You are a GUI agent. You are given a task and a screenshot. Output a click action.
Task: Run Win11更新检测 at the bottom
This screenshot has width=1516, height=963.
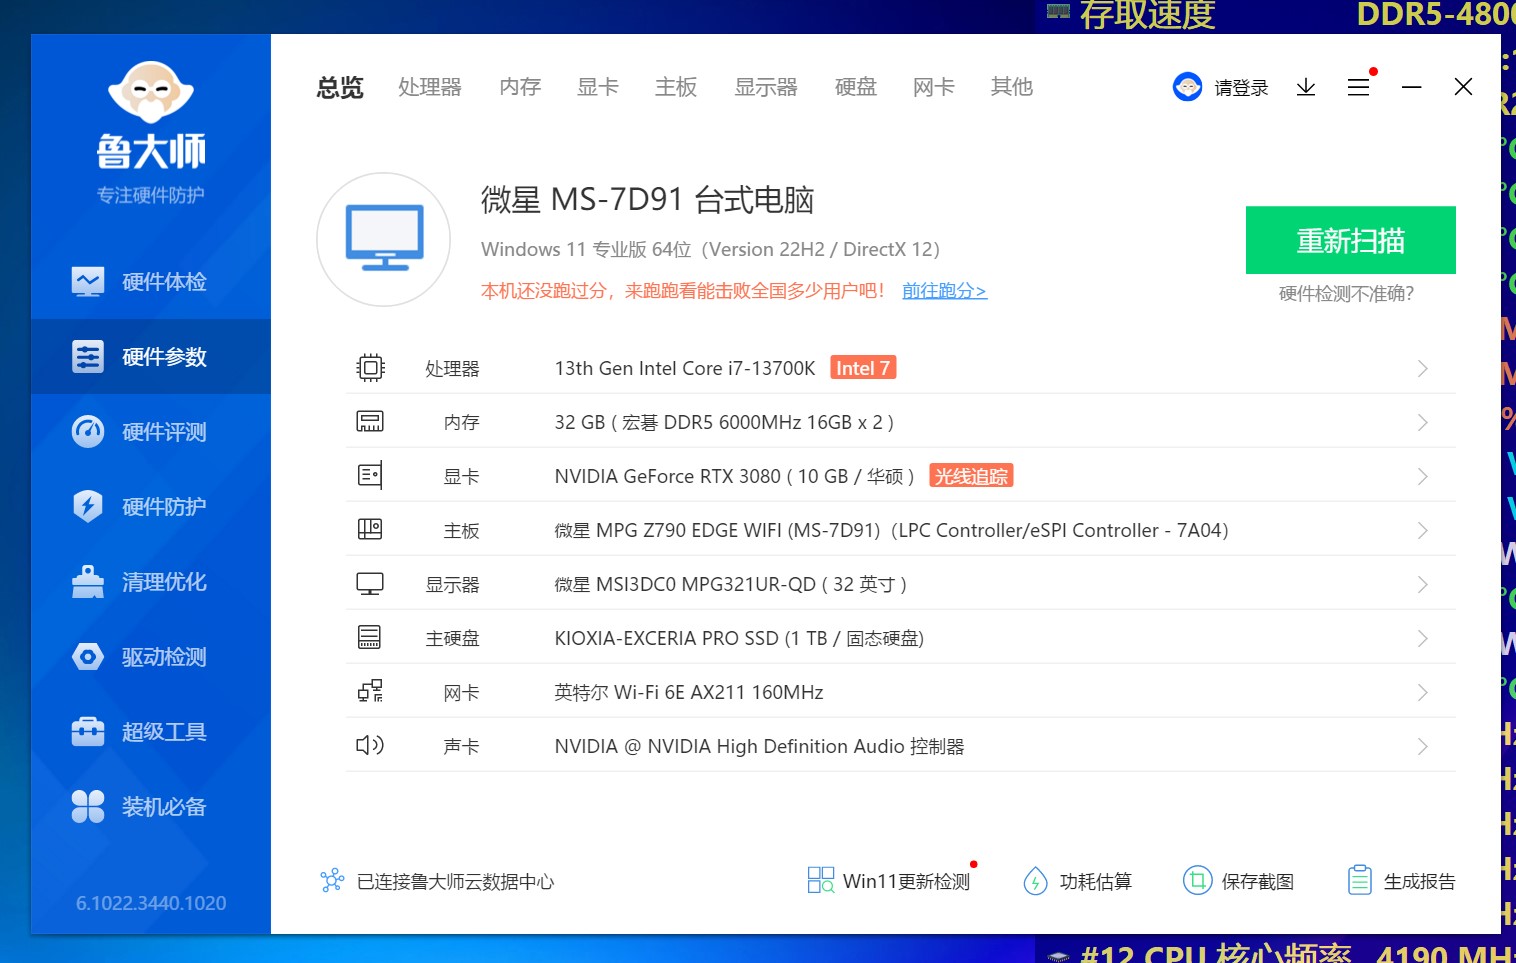point(888,880)
